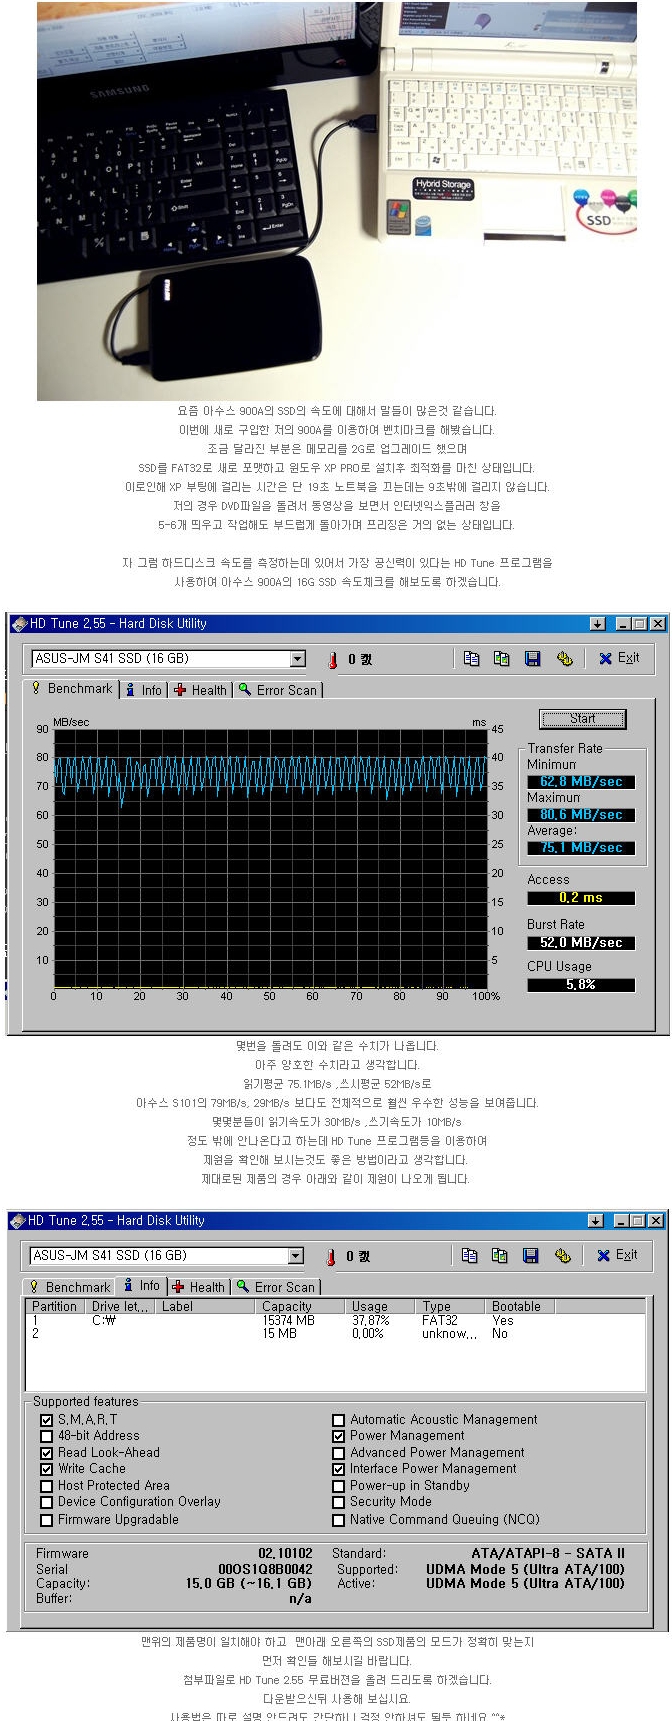Open drive dropdown in lower HD Tune window
This screenshot has width=672, height=1721.
click(x=295, y=1256)
